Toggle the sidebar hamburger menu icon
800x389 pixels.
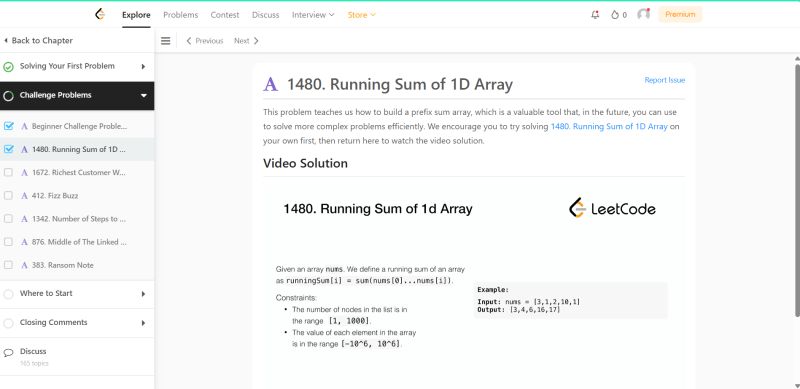(165, 41)
